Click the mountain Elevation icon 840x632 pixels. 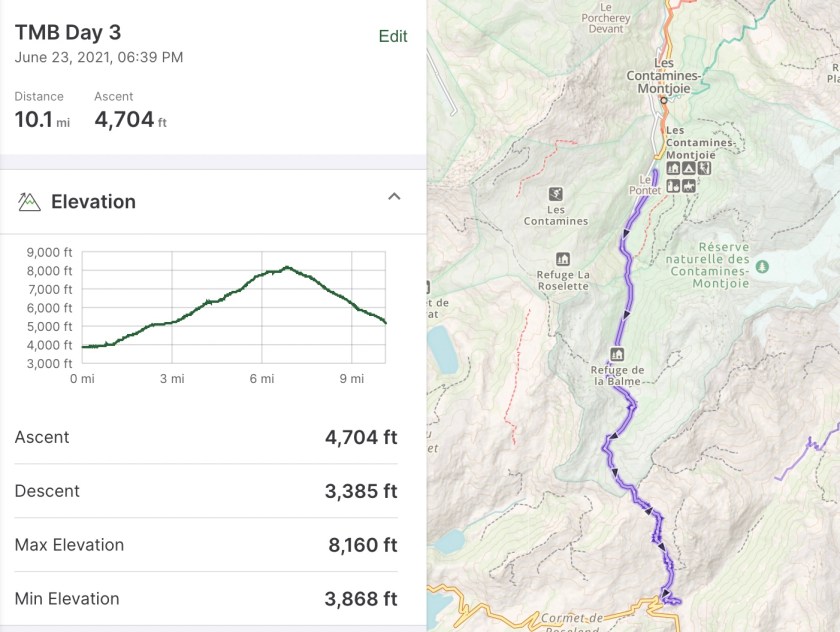click(29, 202)
